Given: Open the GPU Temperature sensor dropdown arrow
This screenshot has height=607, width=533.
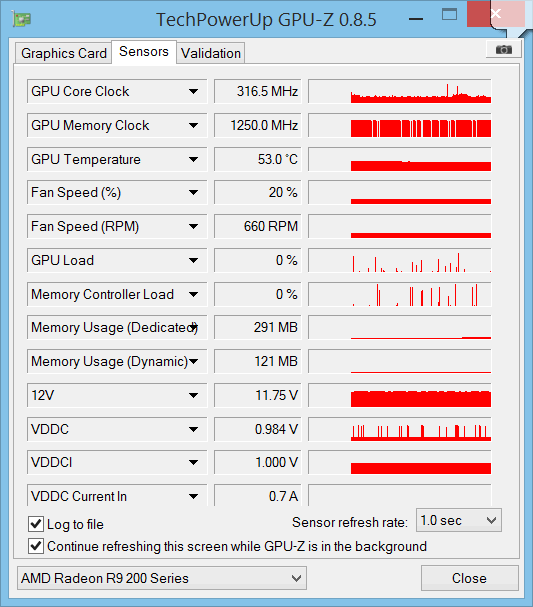Looking at the screenshot, I should click(194, 159).
